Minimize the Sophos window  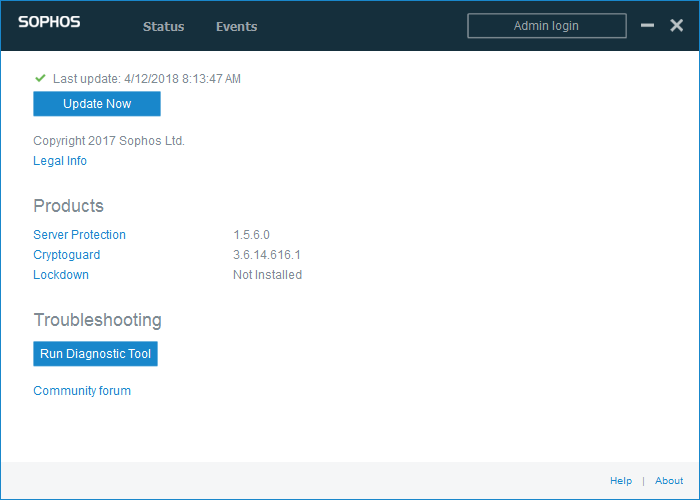click(647, 25)
